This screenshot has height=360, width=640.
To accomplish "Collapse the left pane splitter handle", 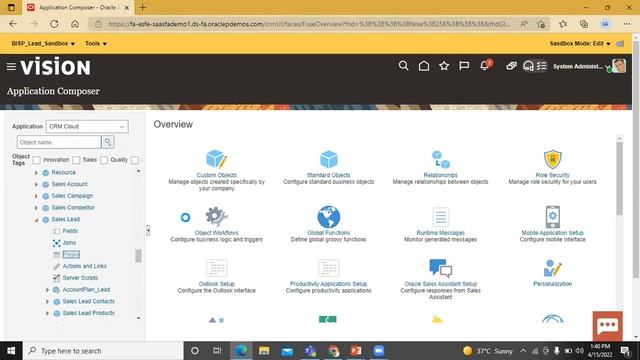I will pyautogui.click(x=148, y=230).
